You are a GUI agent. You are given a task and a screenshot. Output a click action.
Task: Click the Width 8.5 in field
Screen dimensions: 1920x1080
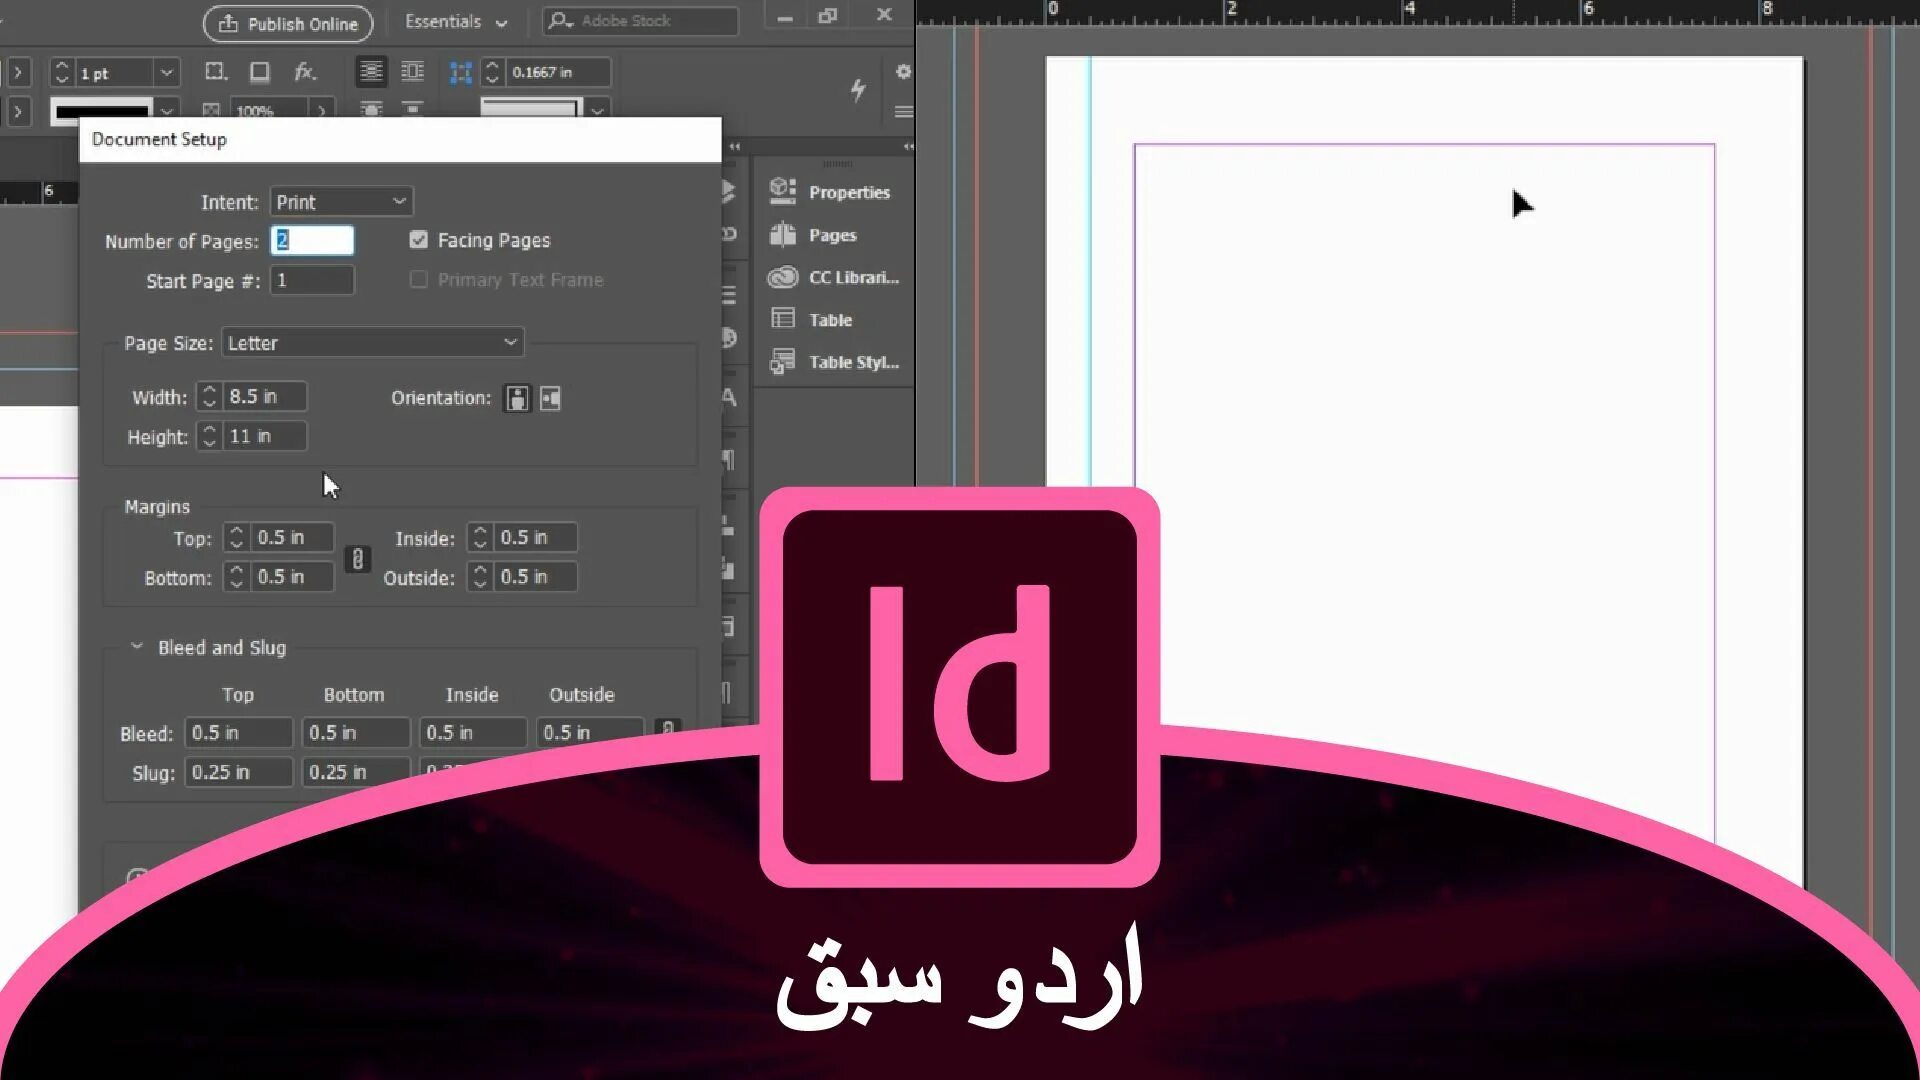(265, 397)
